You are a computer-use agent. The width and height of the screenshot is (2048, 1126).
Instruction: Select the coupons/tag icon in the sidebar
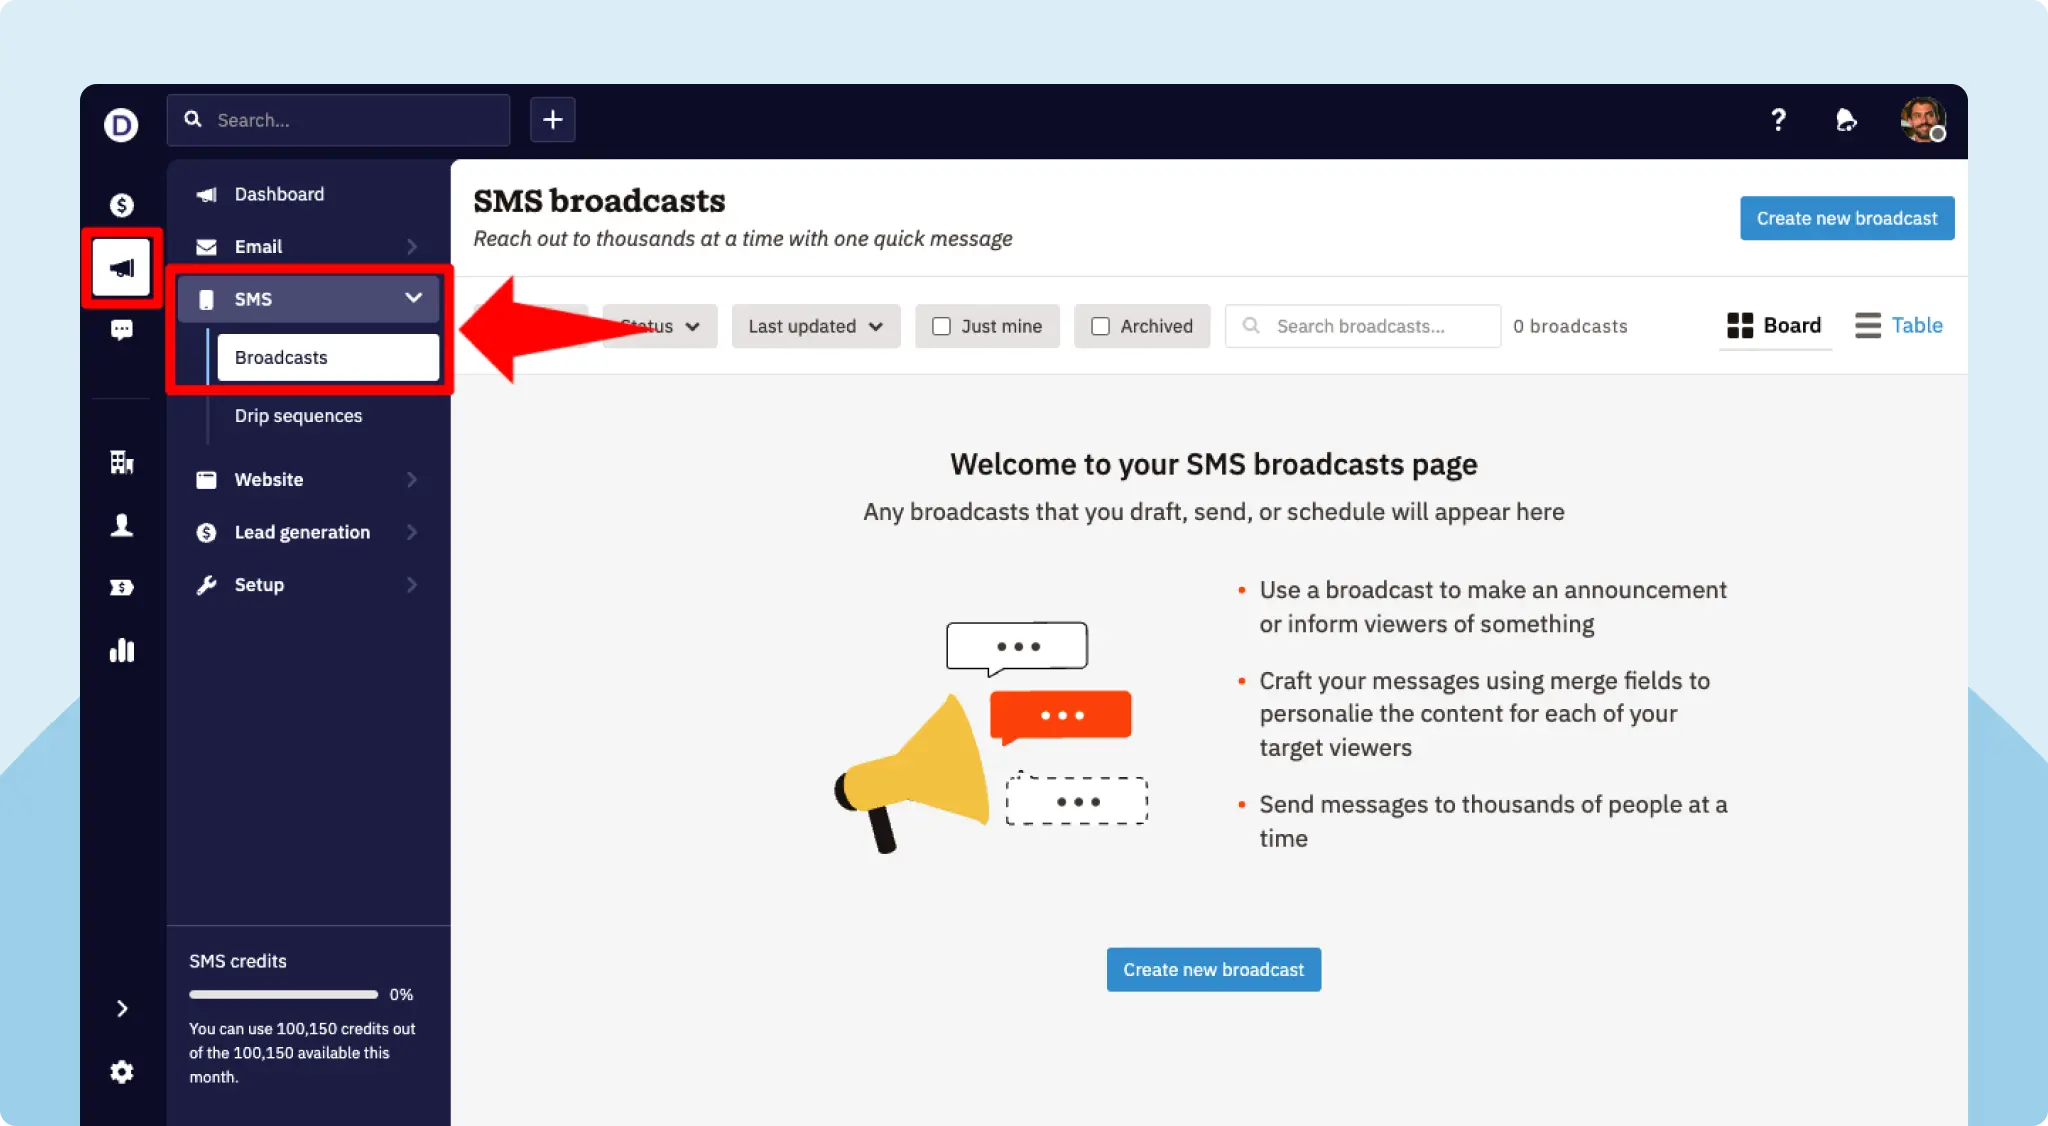pos(121,587)
